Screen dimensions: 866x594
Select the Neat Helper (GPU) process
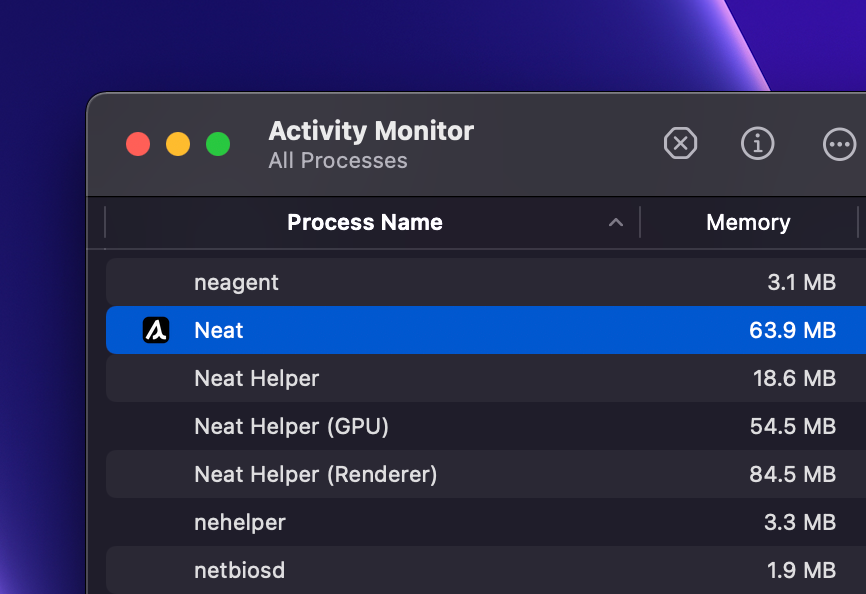292,426
